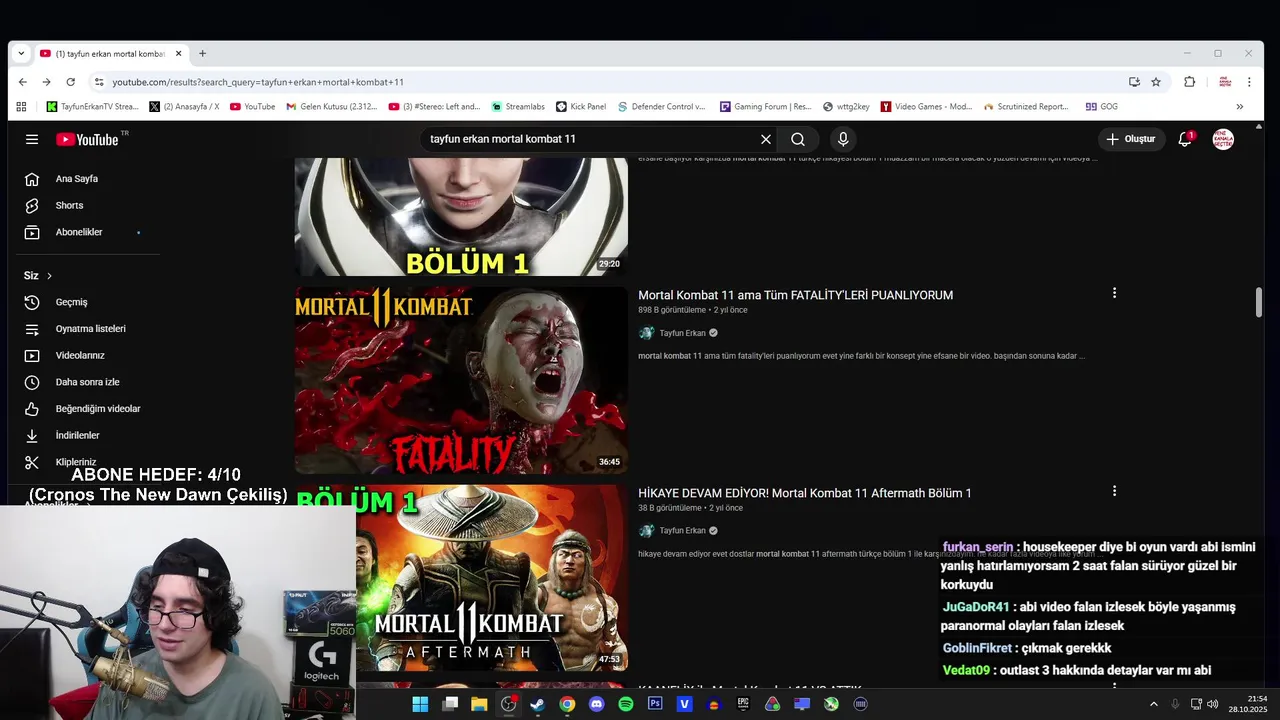Open the Gelen Kutusu Gmail bookmark
Image resolution: width=1280 pixels, height=720 pixels.
pos(332,106)
